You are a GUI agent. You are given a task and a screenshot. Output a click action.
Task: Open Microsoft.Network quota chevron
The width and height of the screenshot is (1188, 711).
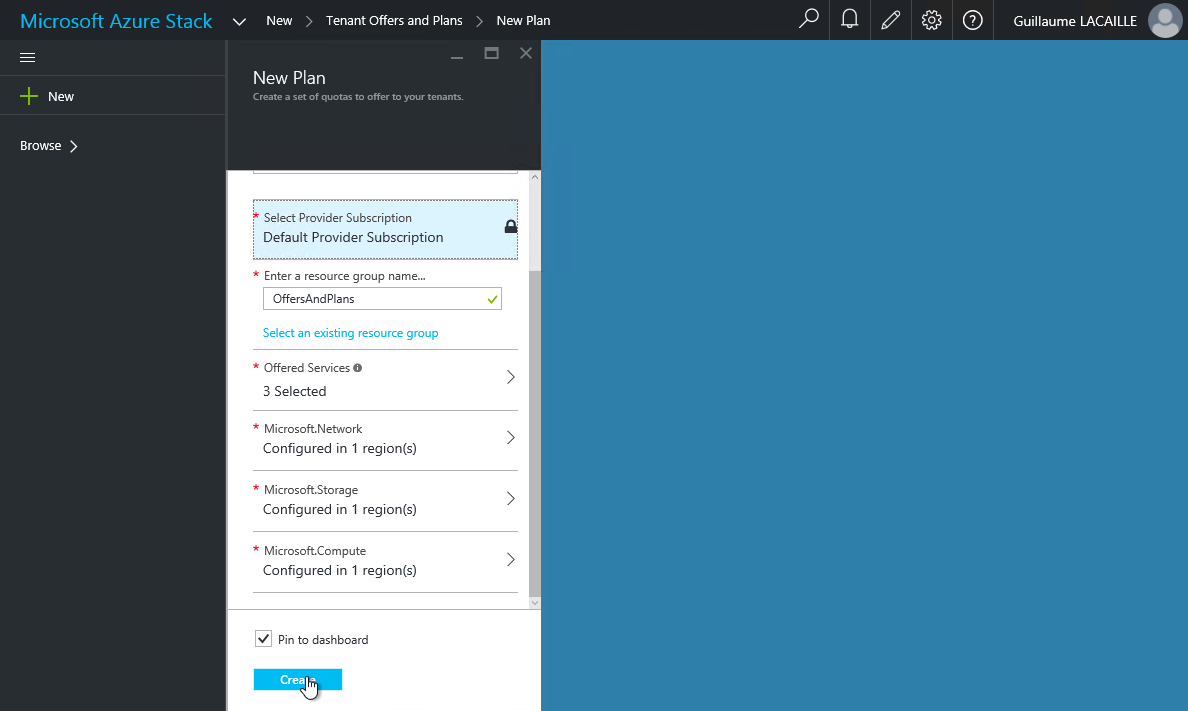(511, 438)
